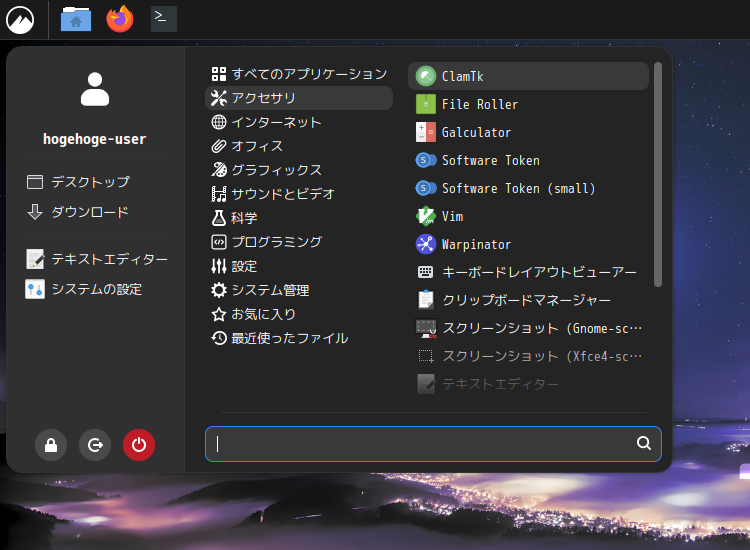Open Software Token (small) entry

point(528,188)
